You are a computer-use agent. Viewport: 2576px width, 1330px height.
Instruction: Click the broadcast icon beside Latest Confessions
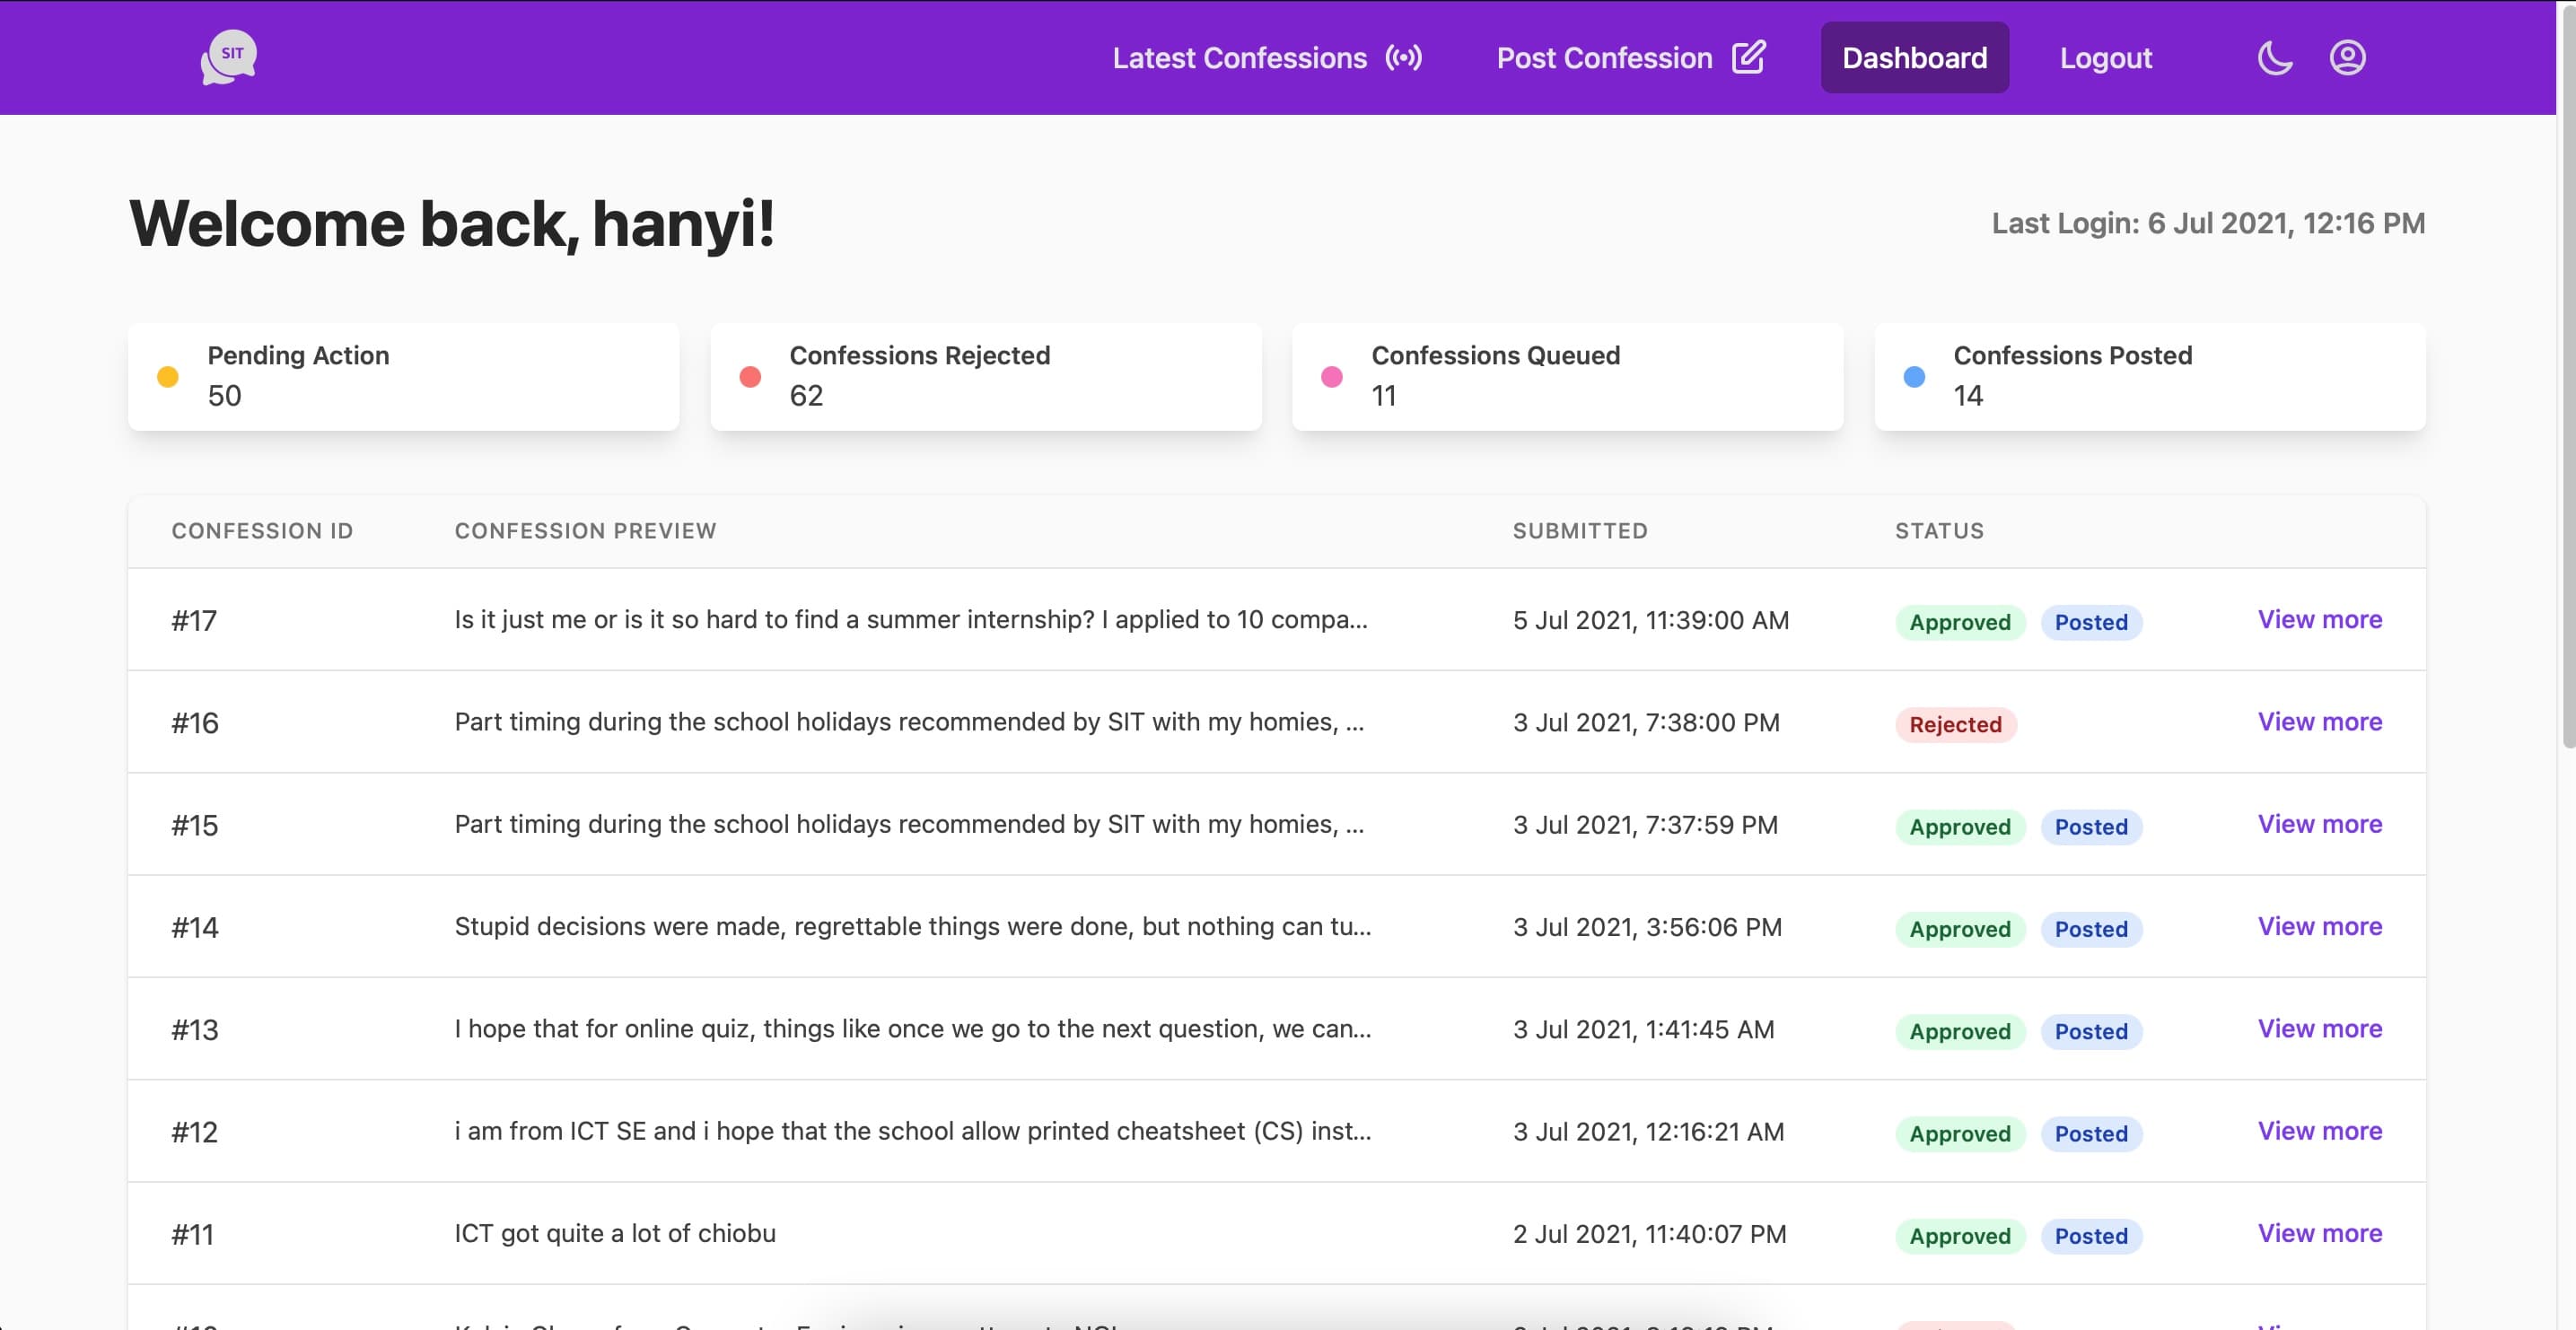1403,58
